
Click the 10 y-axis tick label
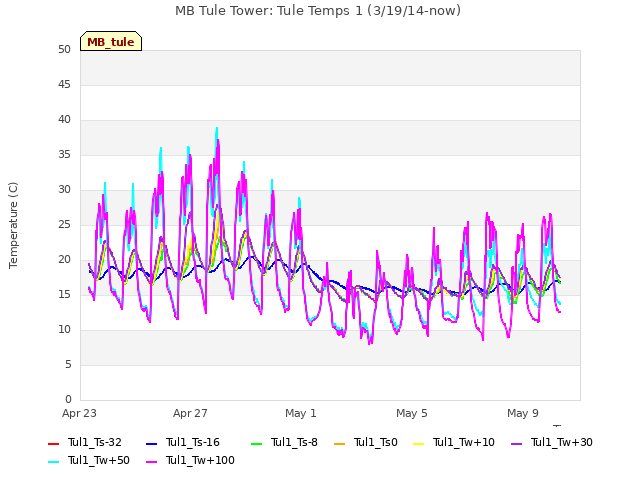pyautogui.click(x=64, y=329)
